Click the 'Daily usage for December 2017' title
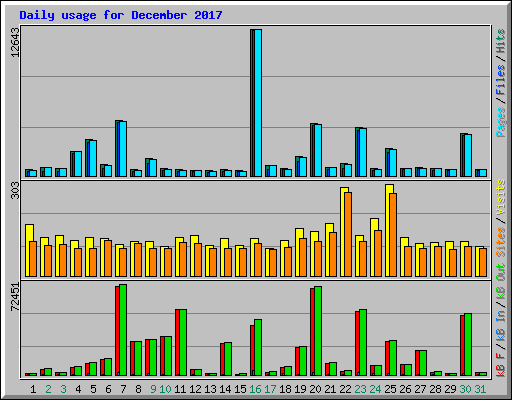Image resolution: width=512 pixels, height=400 pixels. 121,15
